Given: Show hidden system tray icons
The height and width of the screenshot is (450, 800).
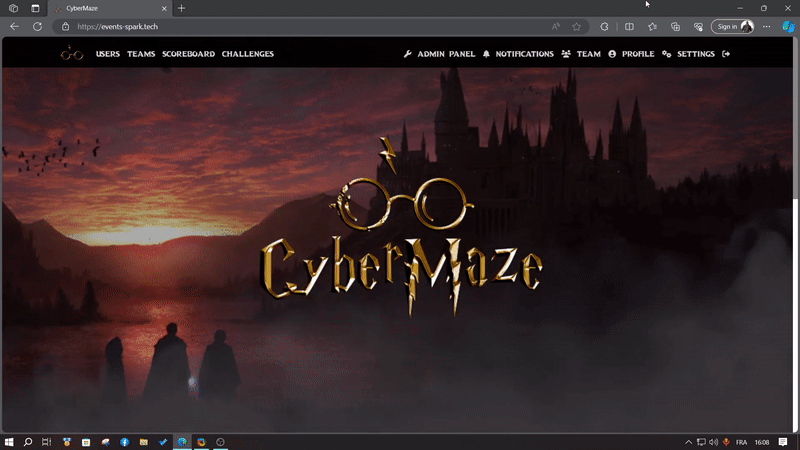Looking at the screenshot, I should coord(688,442).
